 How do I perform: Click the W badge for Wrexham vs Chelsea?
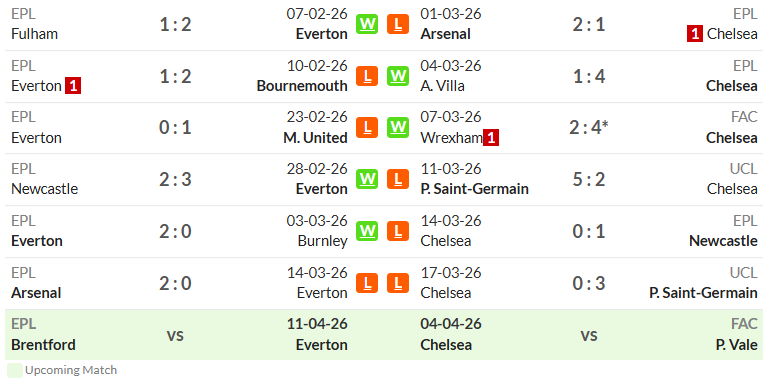click(x=398, y=128)
